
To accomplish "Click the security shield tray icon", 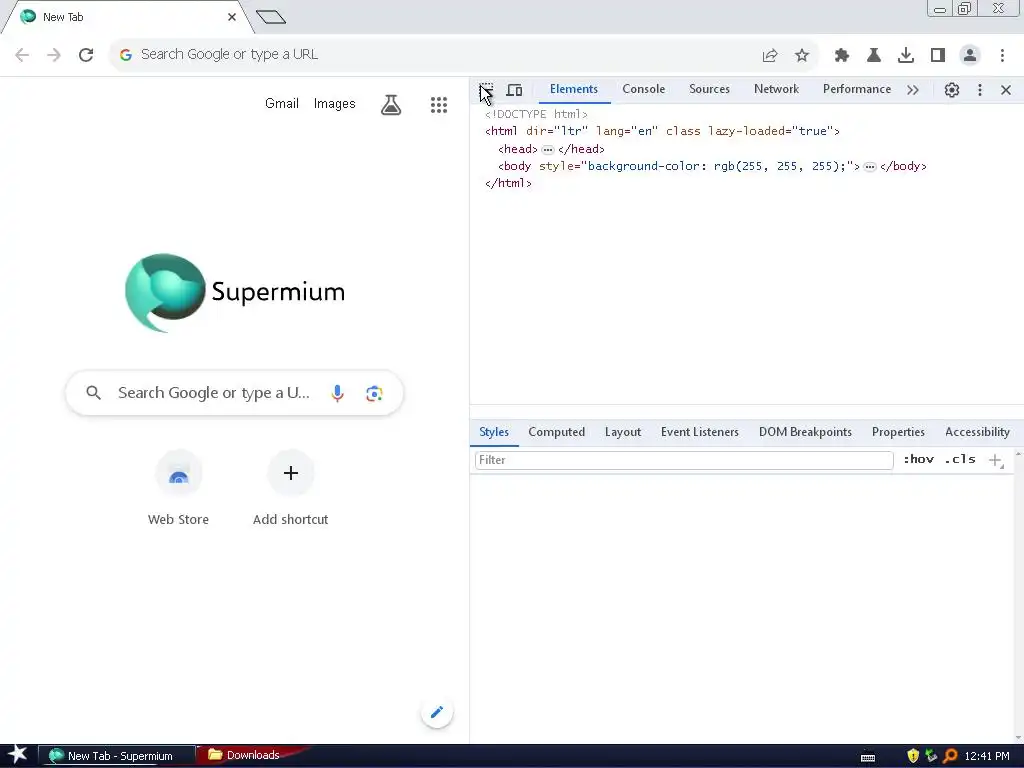I will pyautogui.click(x=913, y=756).
